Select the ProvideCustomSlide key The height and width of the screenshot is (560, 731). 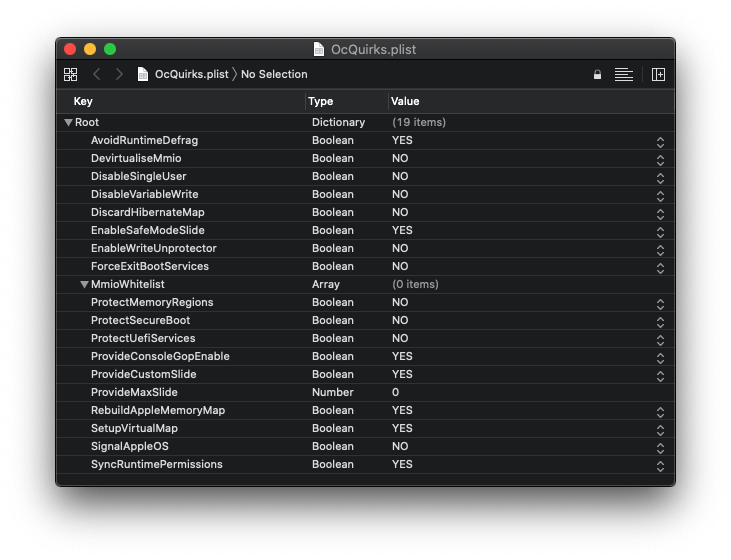[x=144, y=374]
